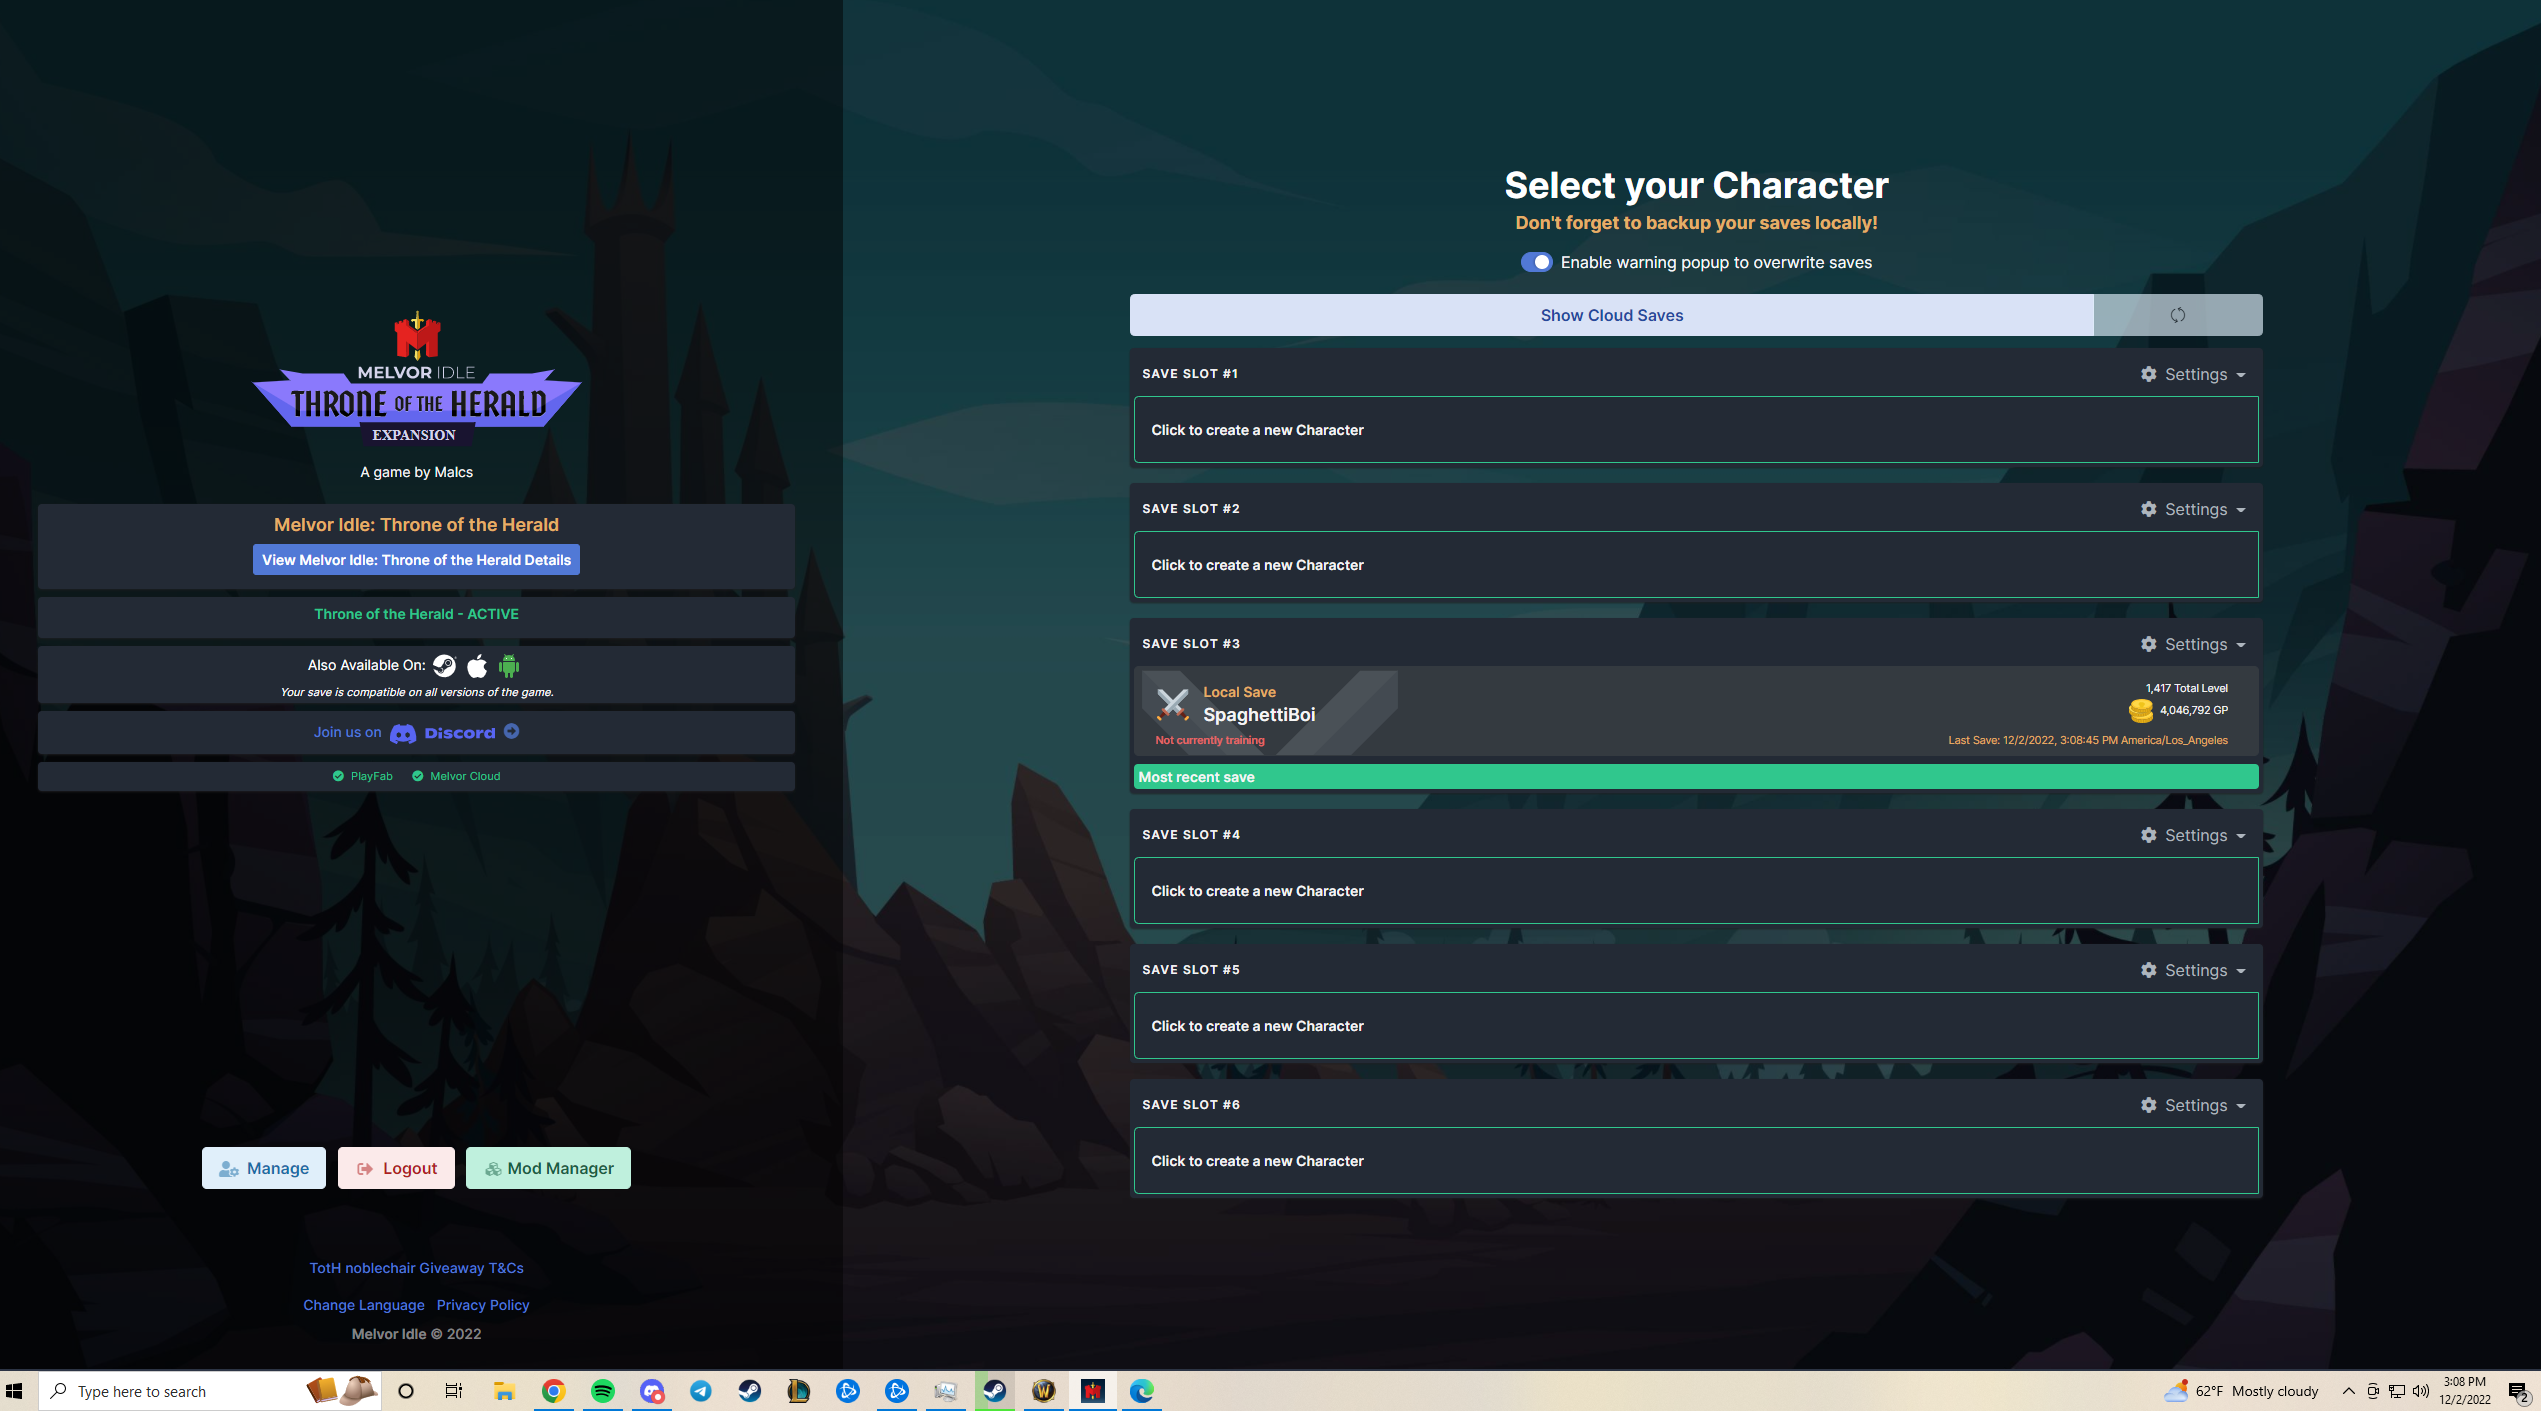Click the Apple platform icon
Image resolution: width=2541 pixels, height=1411 pixels.
pos(477,665)
